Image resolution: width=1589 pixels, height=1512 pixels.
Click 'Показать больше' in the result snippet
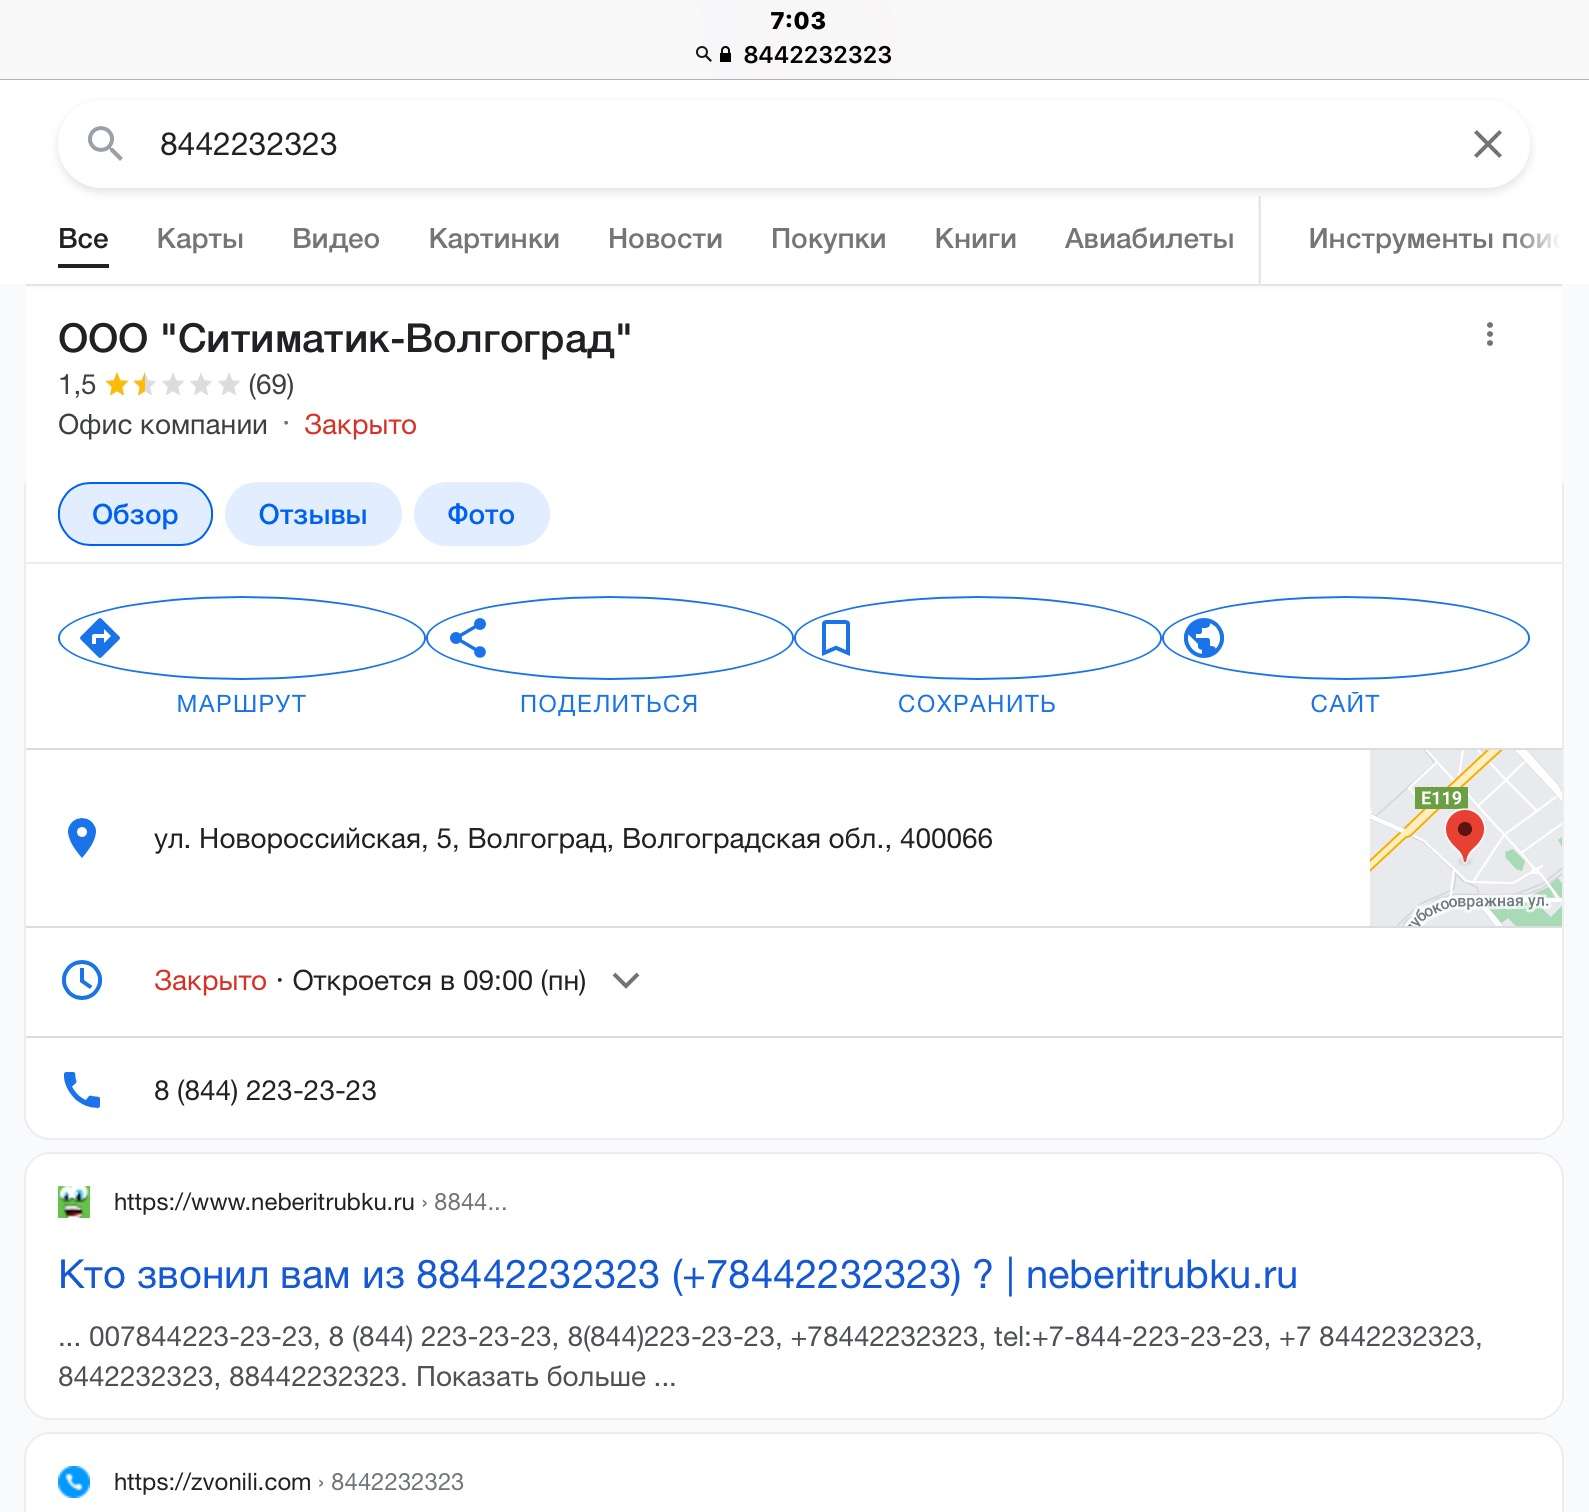tap(531, 1377)
